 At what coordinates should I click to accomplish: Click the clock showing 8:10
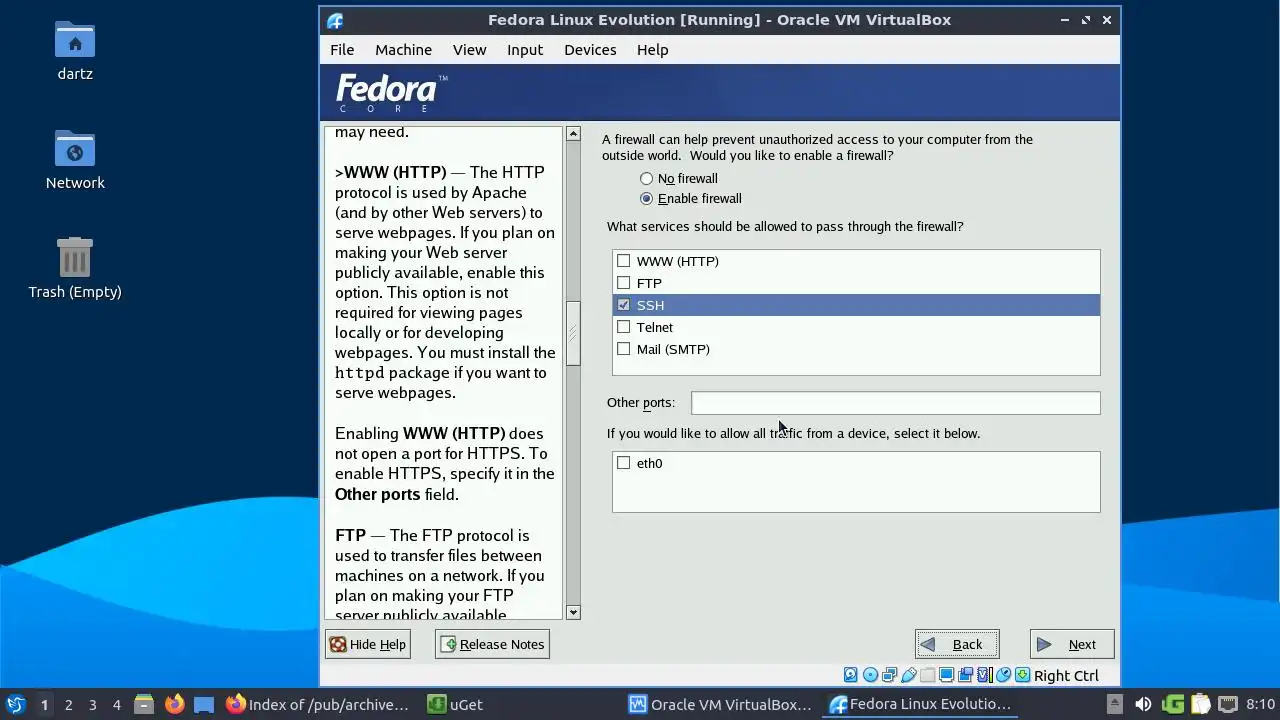[x=1260, y=704]
